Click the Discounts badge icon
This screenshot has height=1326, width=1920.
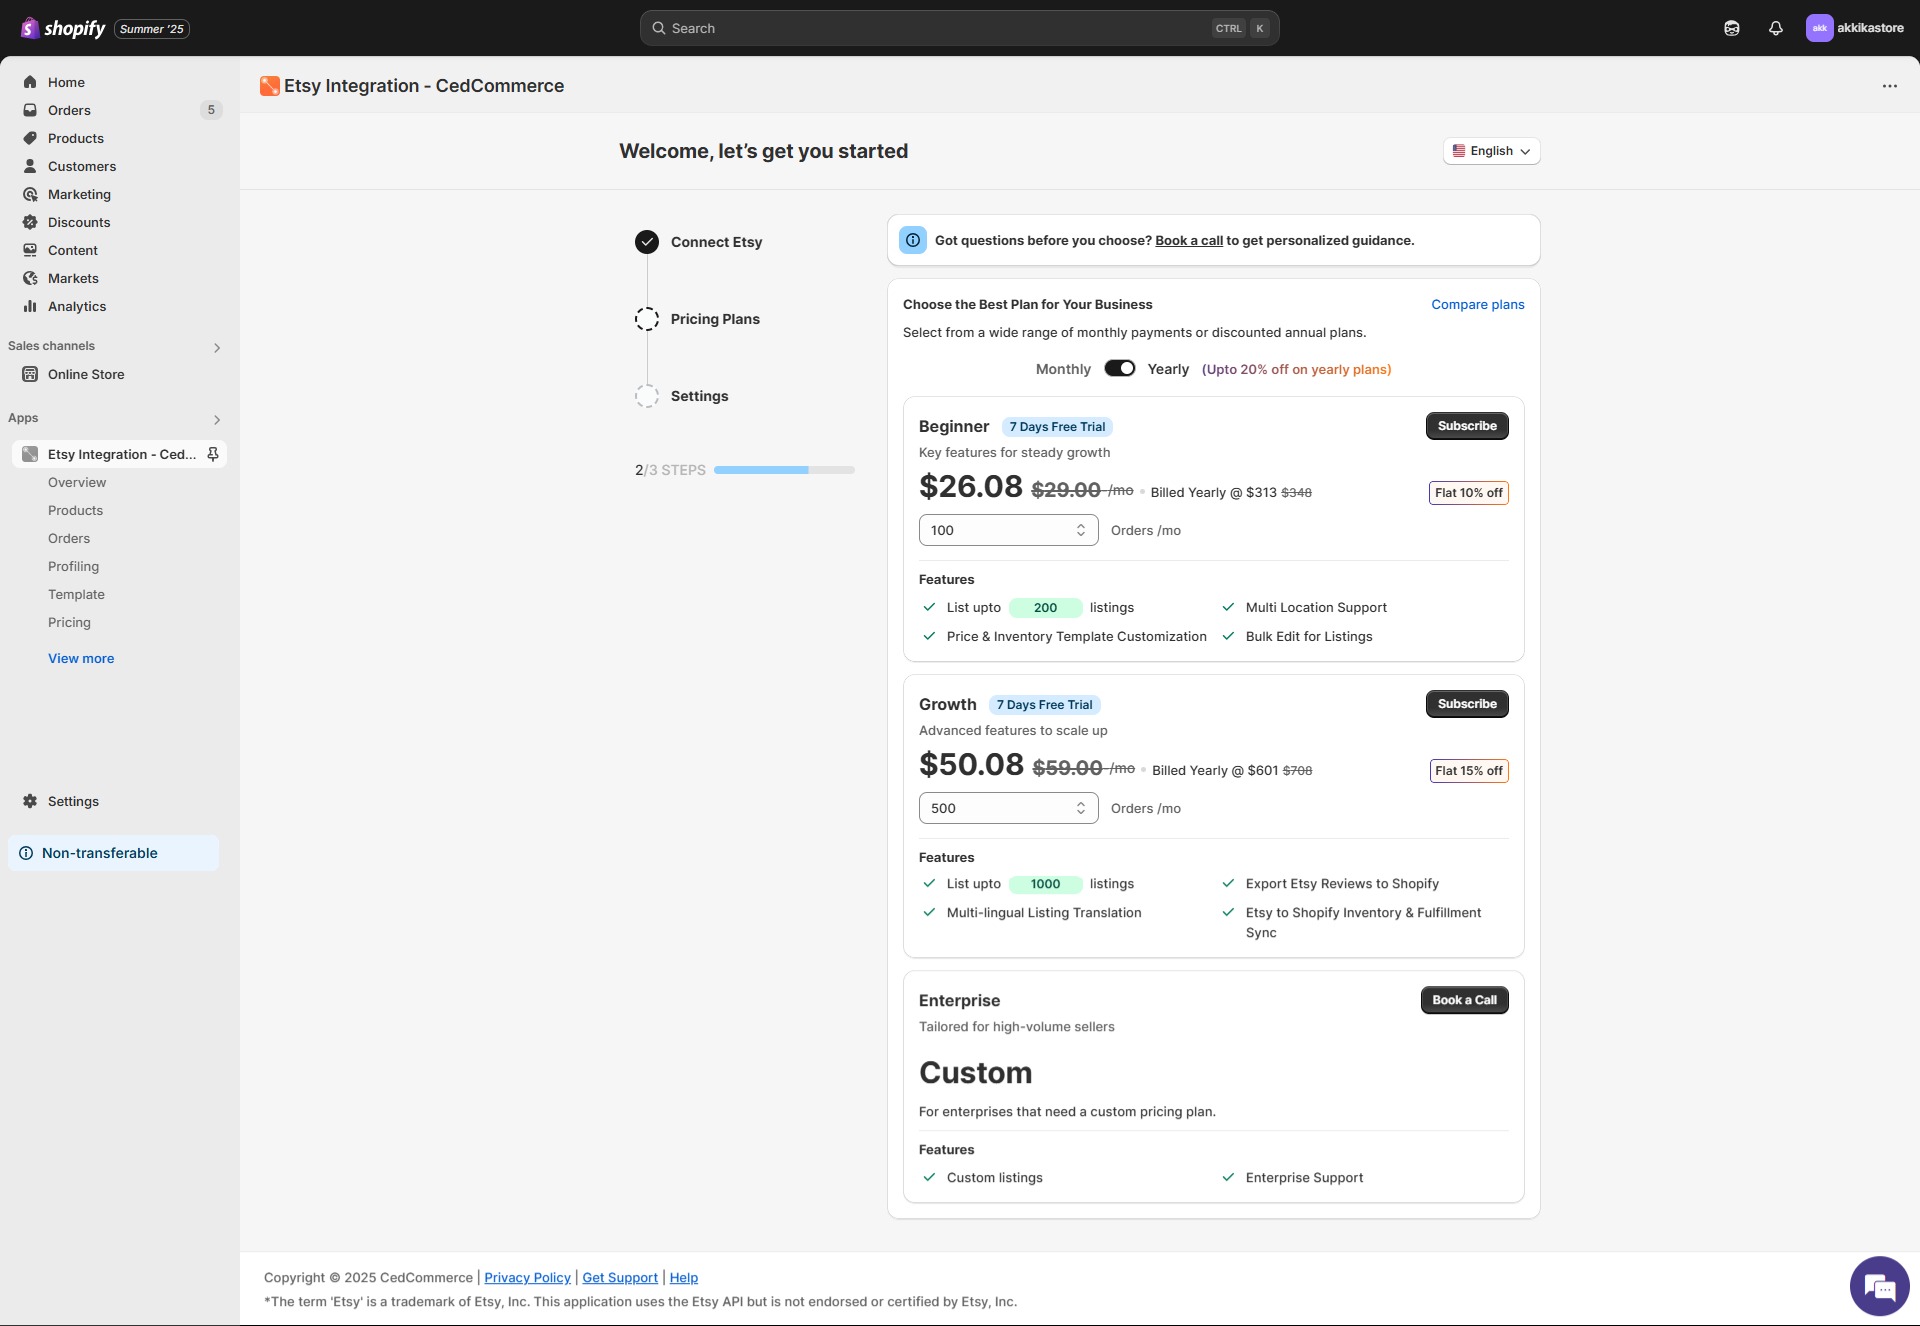coord(30,222)
